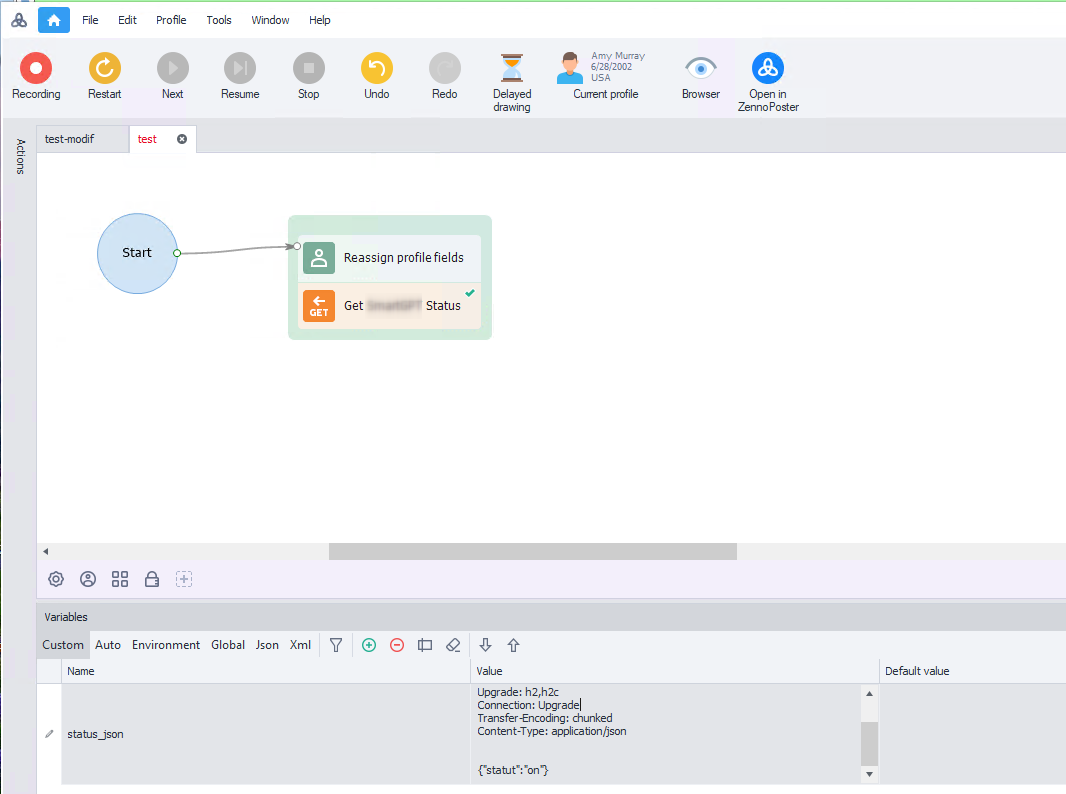Go to the Home button

click(x=54, y=20)
